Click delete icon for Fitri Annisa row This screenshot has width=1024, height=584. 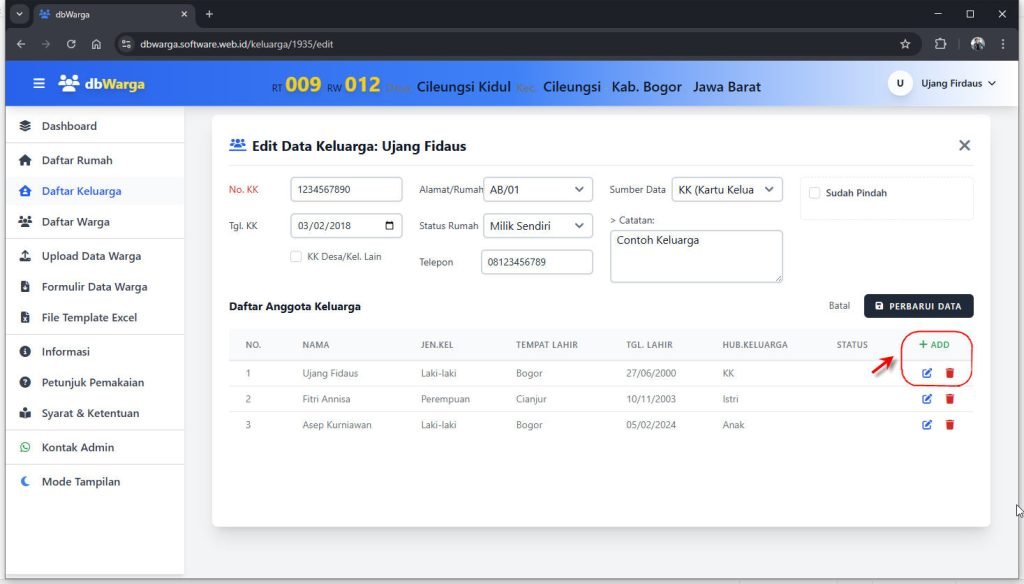click(950, 399)
